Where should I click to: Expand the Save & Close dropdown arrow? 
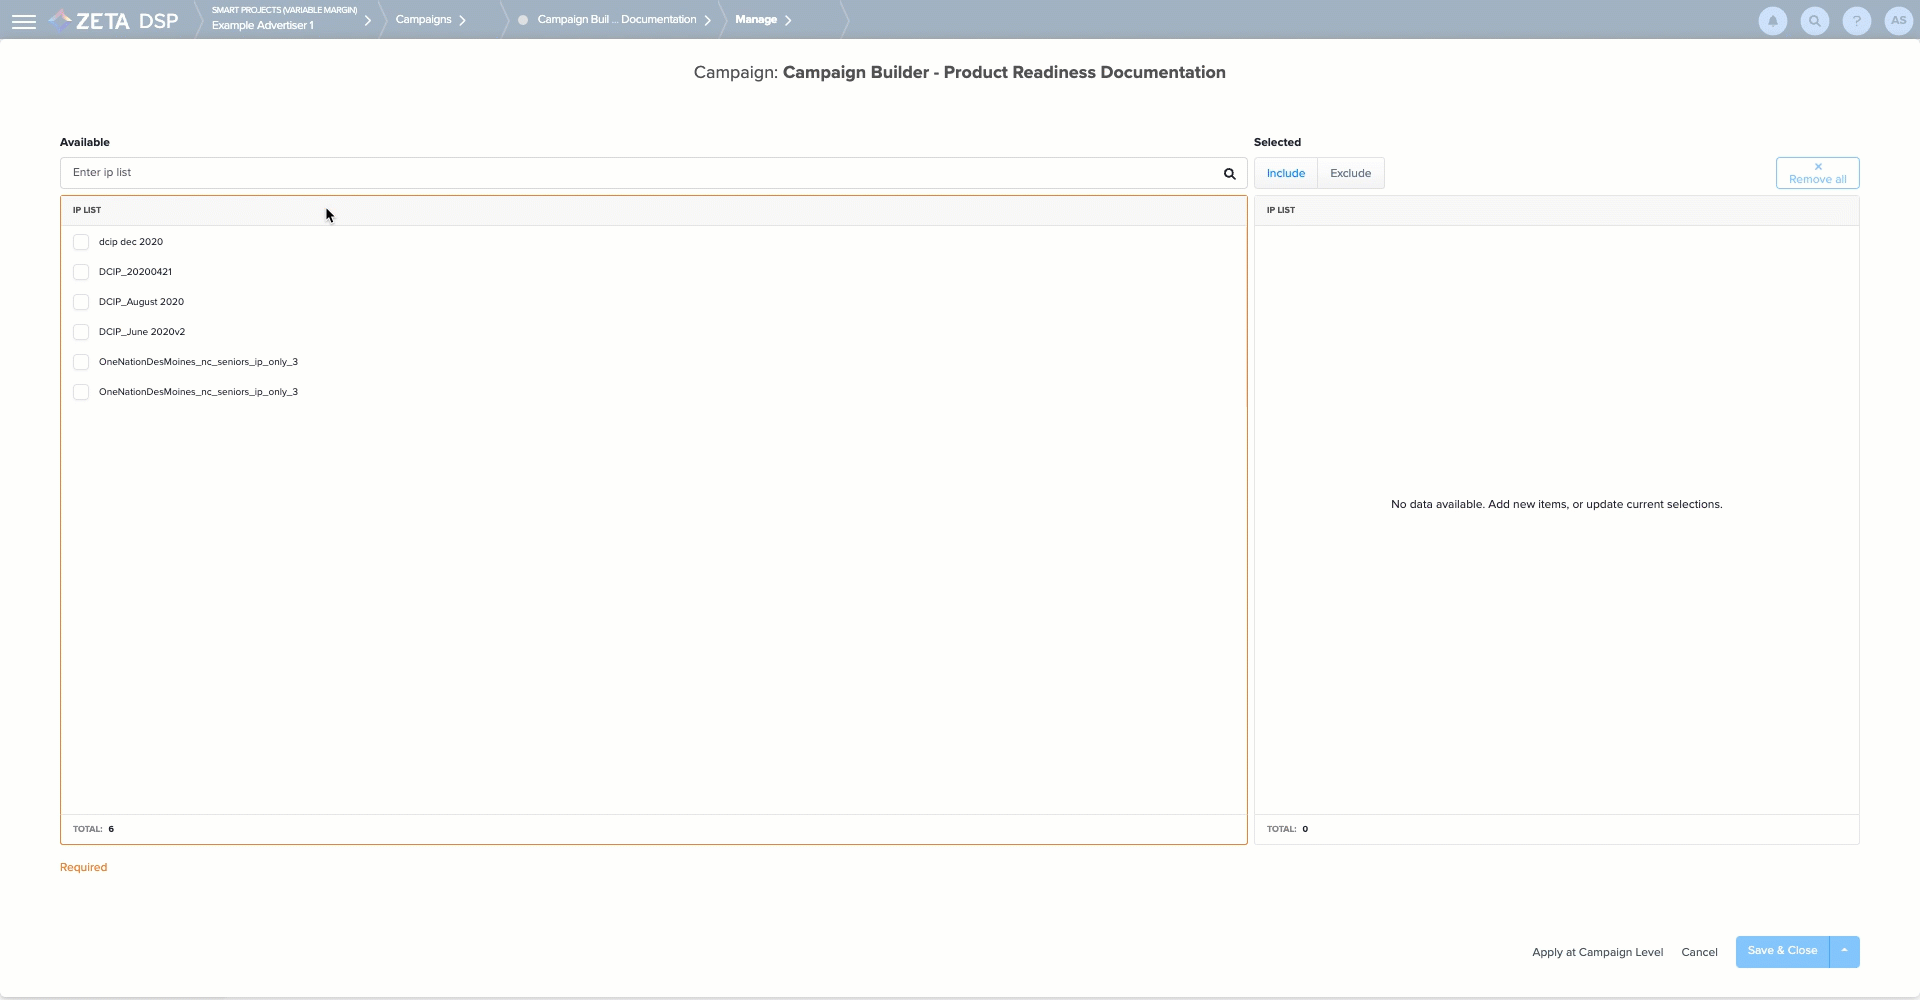pos(1844,951)
